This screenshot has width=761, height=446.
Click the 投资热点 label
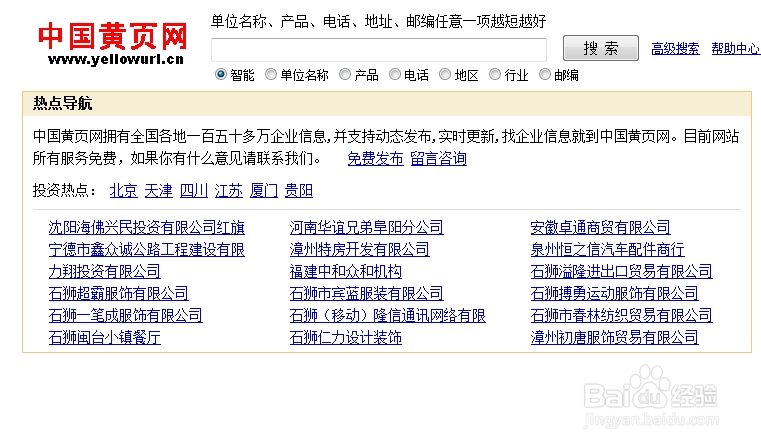click(x=64, y=191)
